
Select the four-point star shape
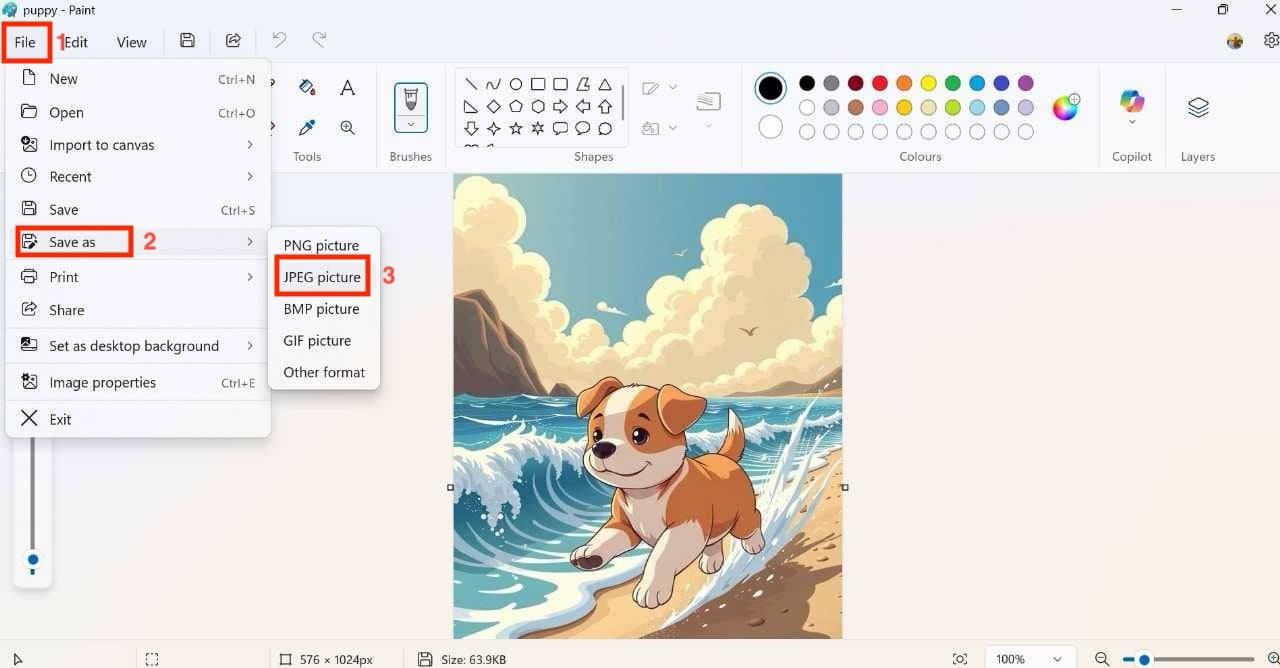tap(493, 128)
